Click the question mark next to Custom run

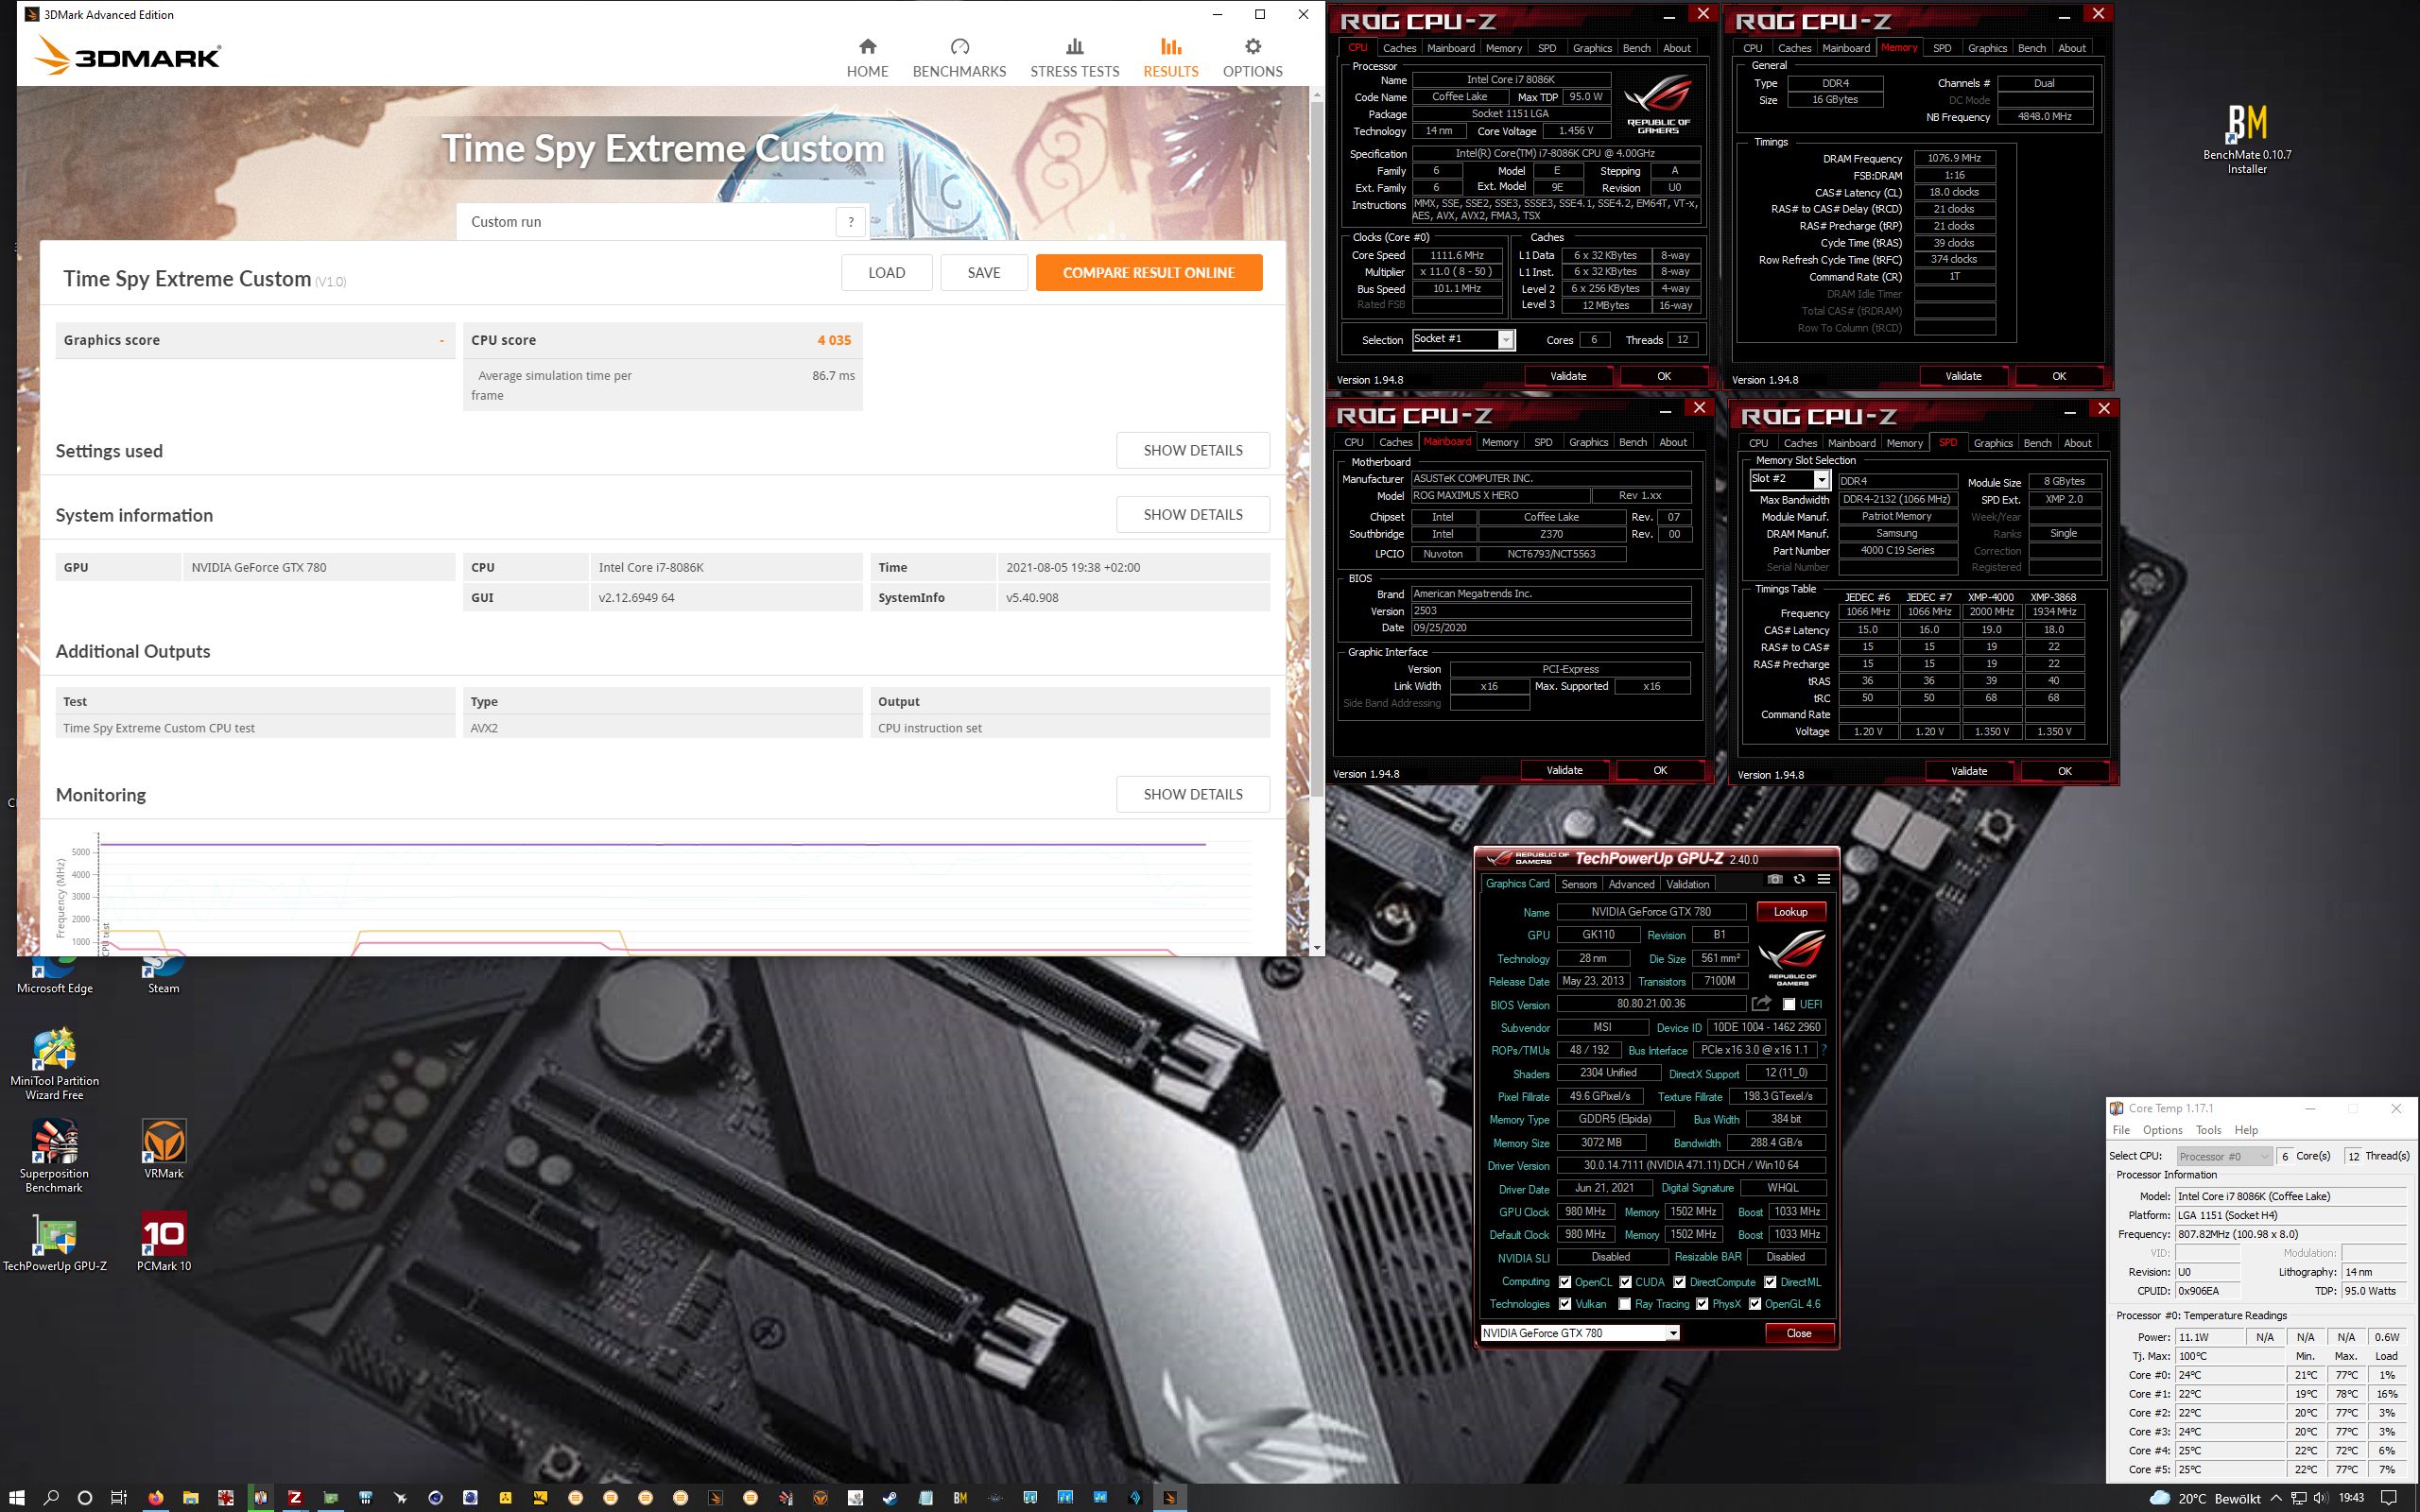tap(851, 222)
